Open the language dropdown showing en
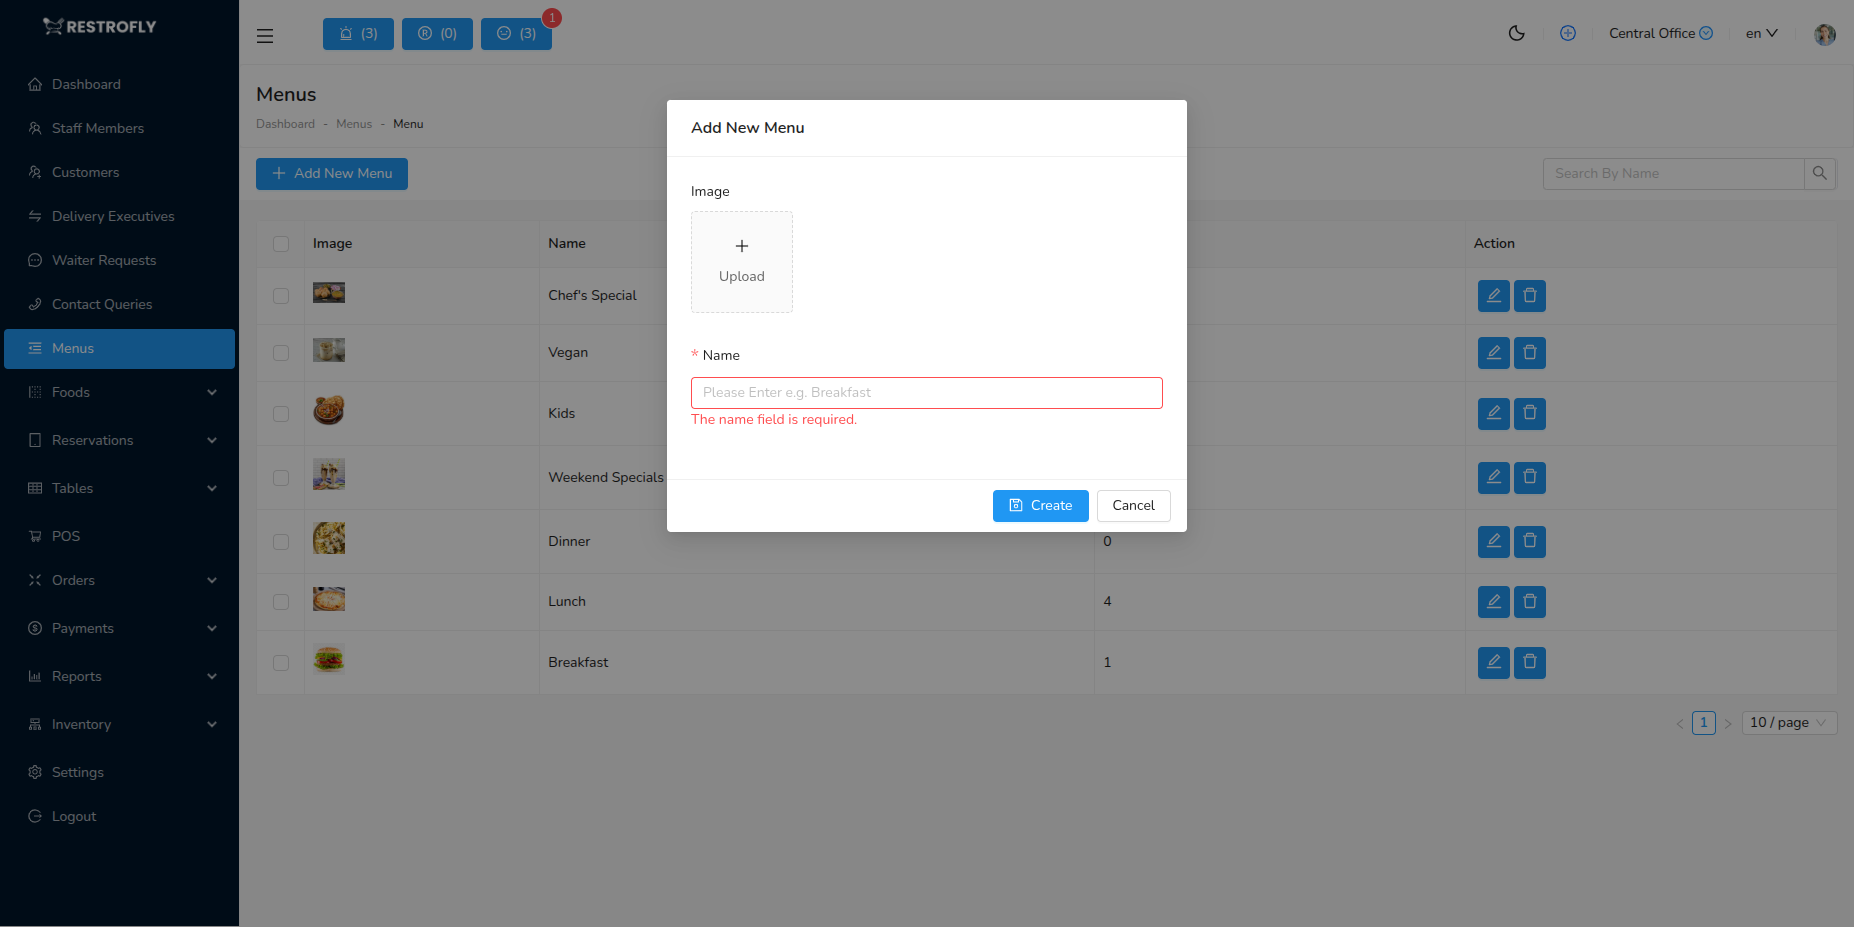 1761,33
